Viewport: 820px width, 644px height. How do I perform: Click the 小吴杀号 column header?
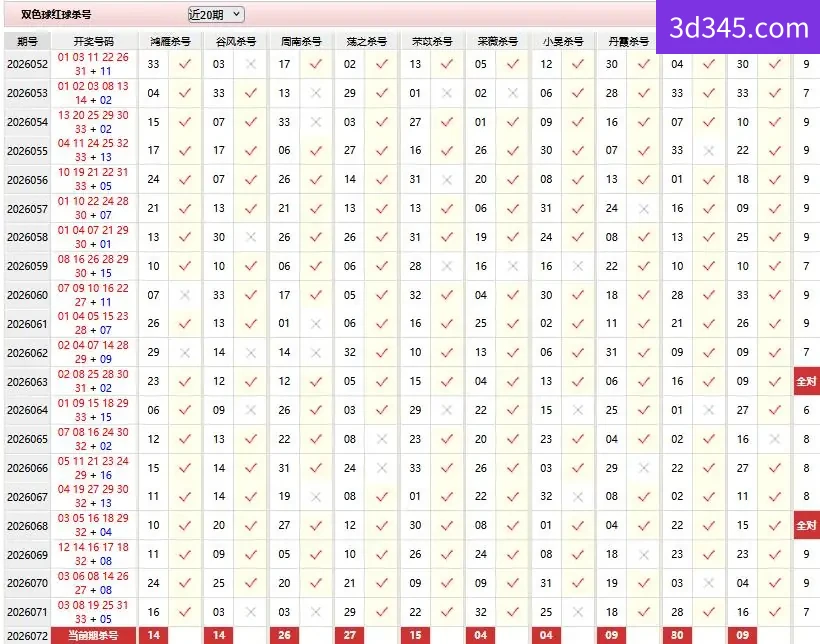coord(563,41)
